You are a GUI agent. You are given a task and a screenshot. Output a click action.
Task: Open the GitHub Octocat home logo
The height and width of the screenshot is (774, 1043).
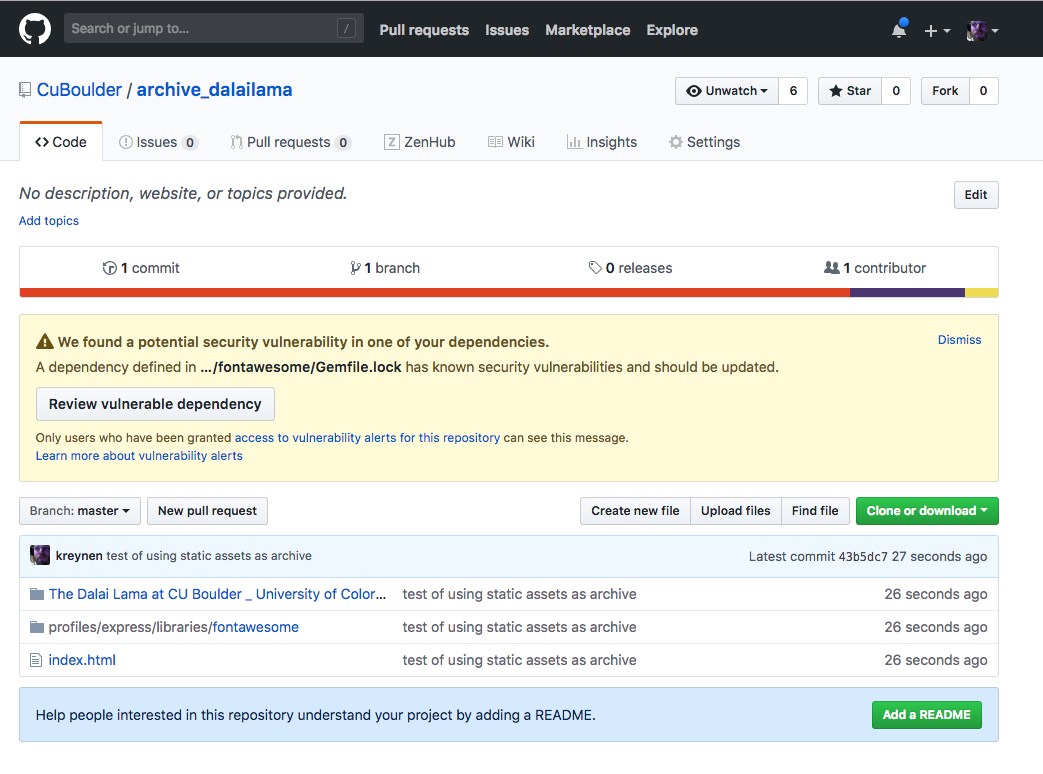(x=35, y=29)
